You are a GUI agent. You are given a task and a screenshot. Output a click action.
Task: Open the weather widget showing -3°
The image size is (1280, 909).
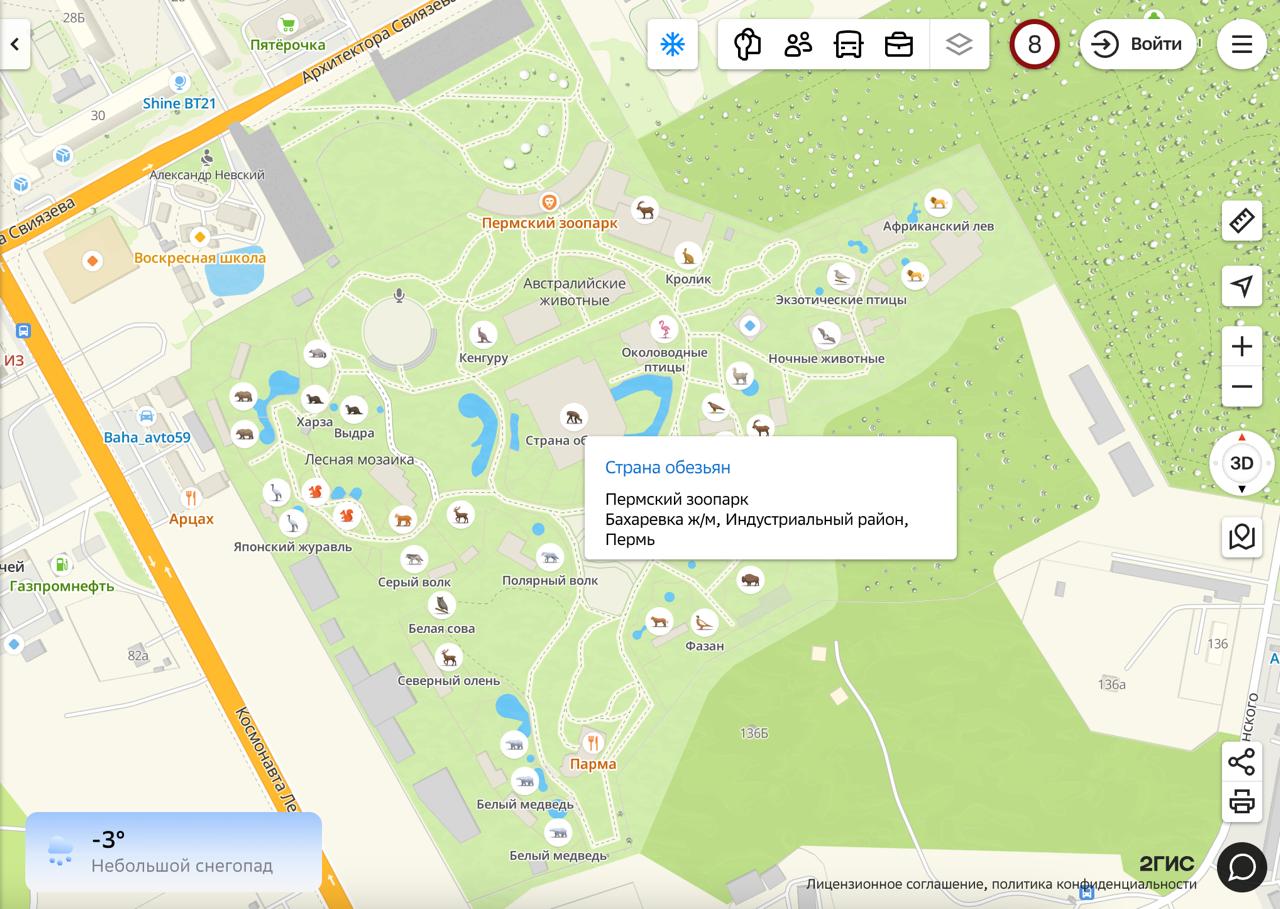[173, 851]
